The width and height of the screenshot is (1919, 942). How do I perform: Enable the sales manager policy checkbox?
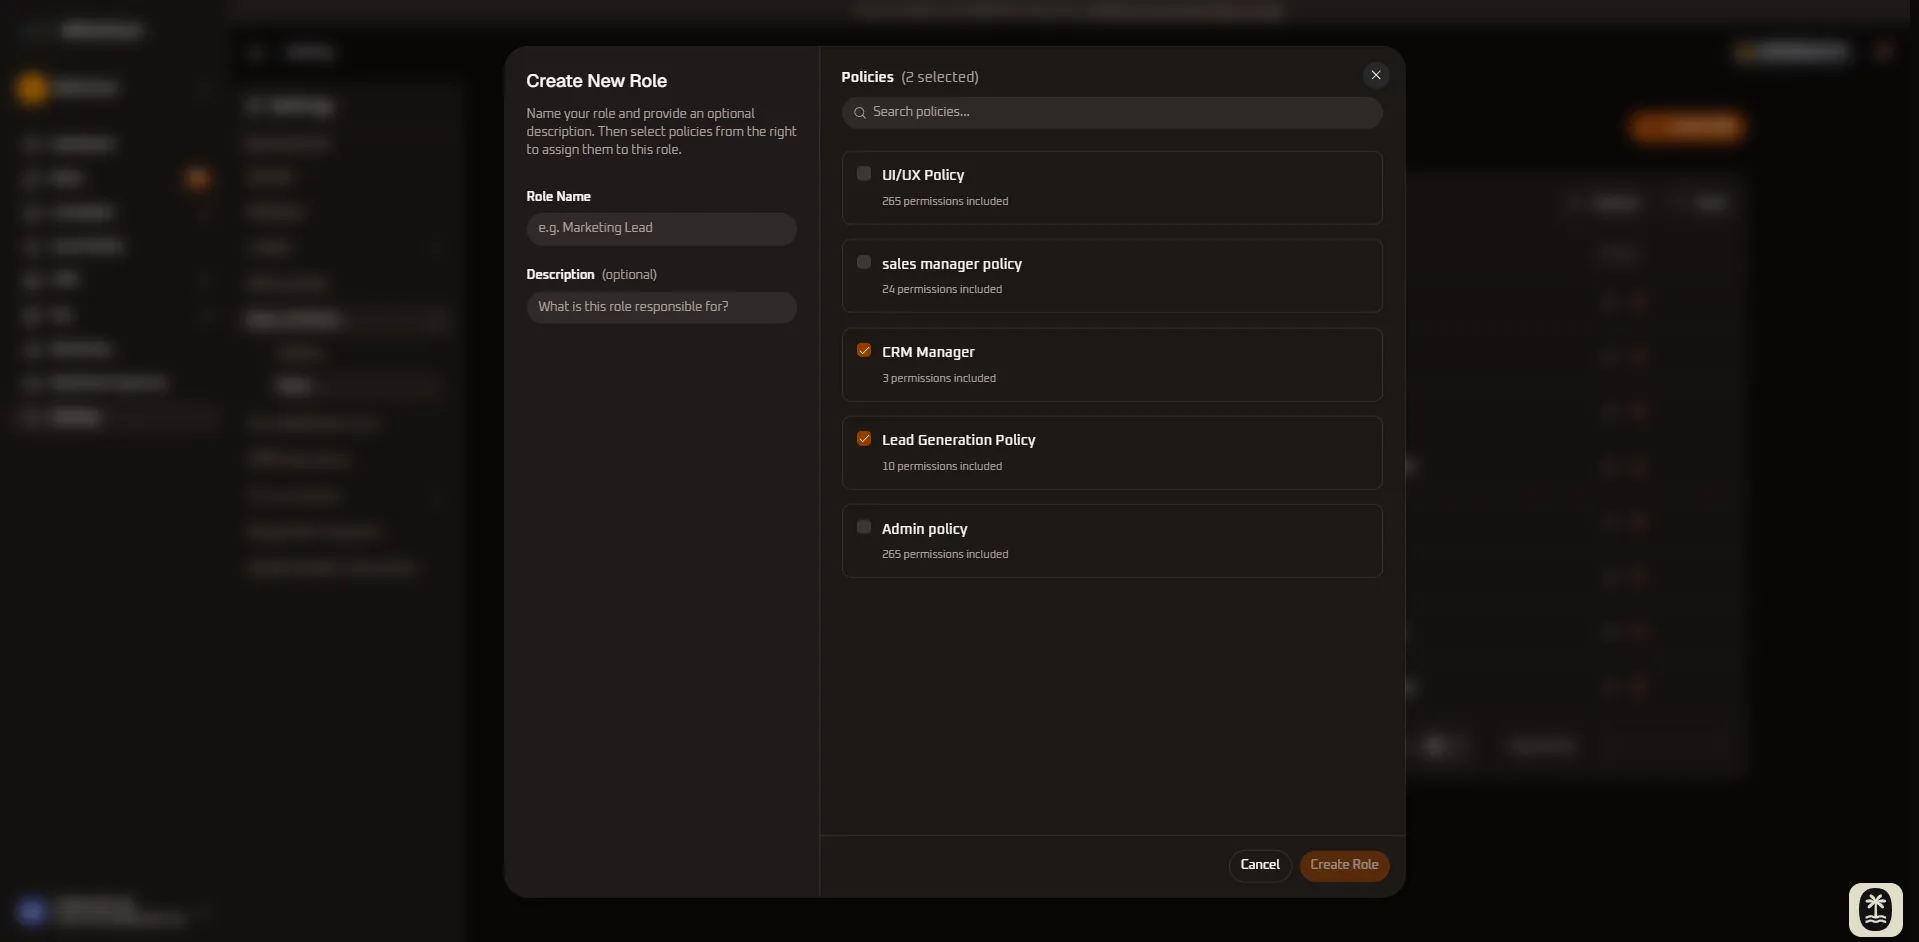tap(864, 262)
